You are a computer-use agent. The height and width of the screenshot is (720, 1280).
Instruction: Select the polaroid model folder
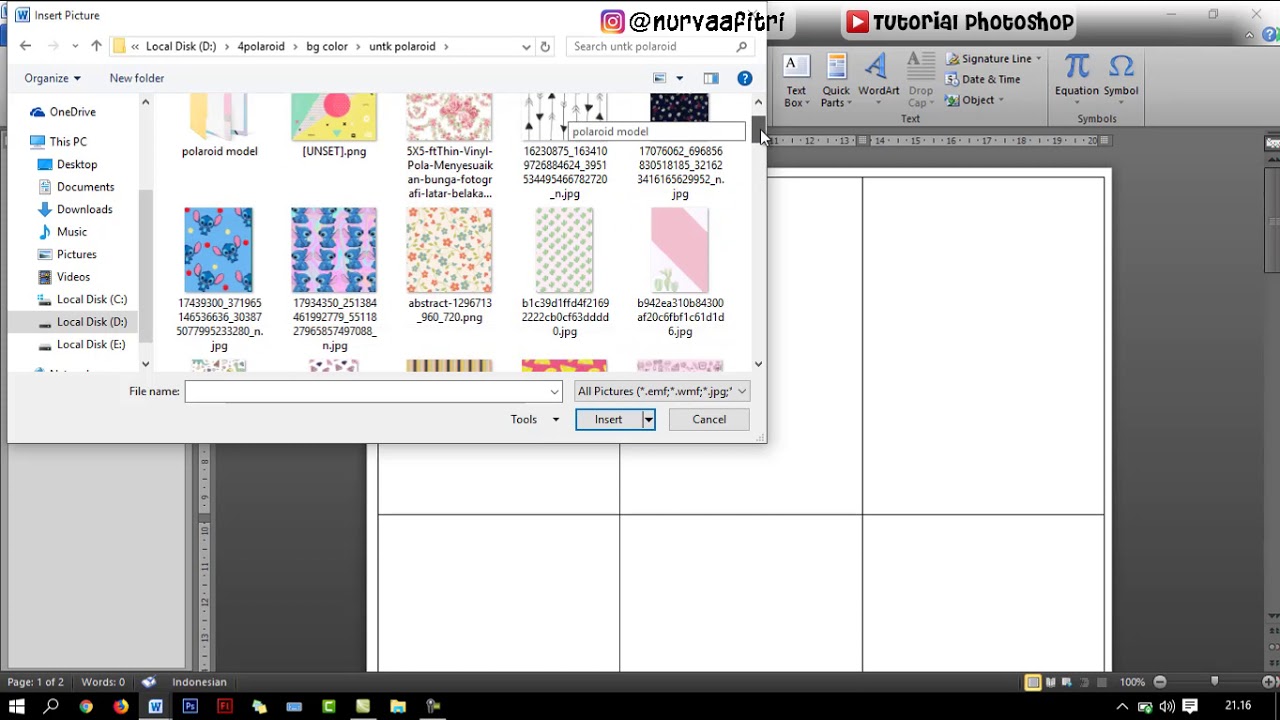[219, 125]
